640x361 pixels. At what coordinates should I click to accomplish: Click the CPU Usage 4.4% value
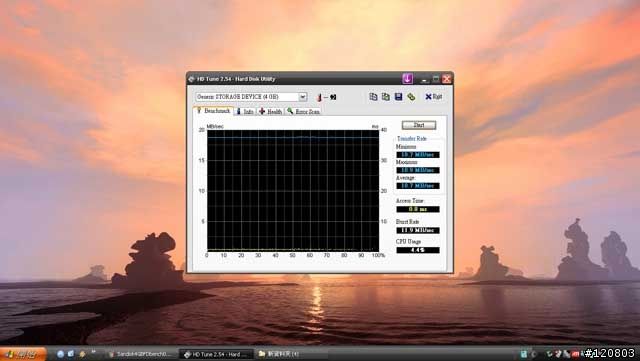coord(418,250)
